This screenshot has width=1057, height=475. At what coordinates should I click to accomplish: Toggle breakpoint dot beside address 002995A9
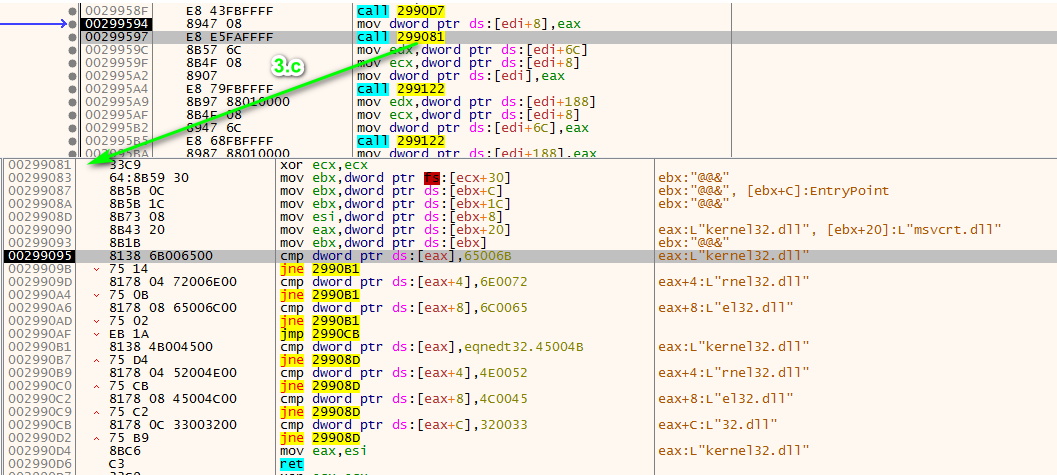tap(72, 102)
